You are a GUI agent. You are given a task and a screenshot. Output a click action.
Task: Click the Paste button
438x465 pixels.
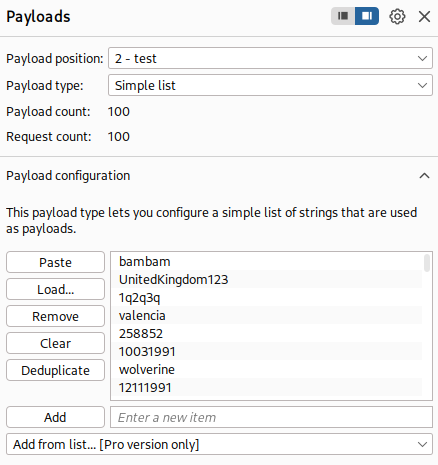[55, 262]
